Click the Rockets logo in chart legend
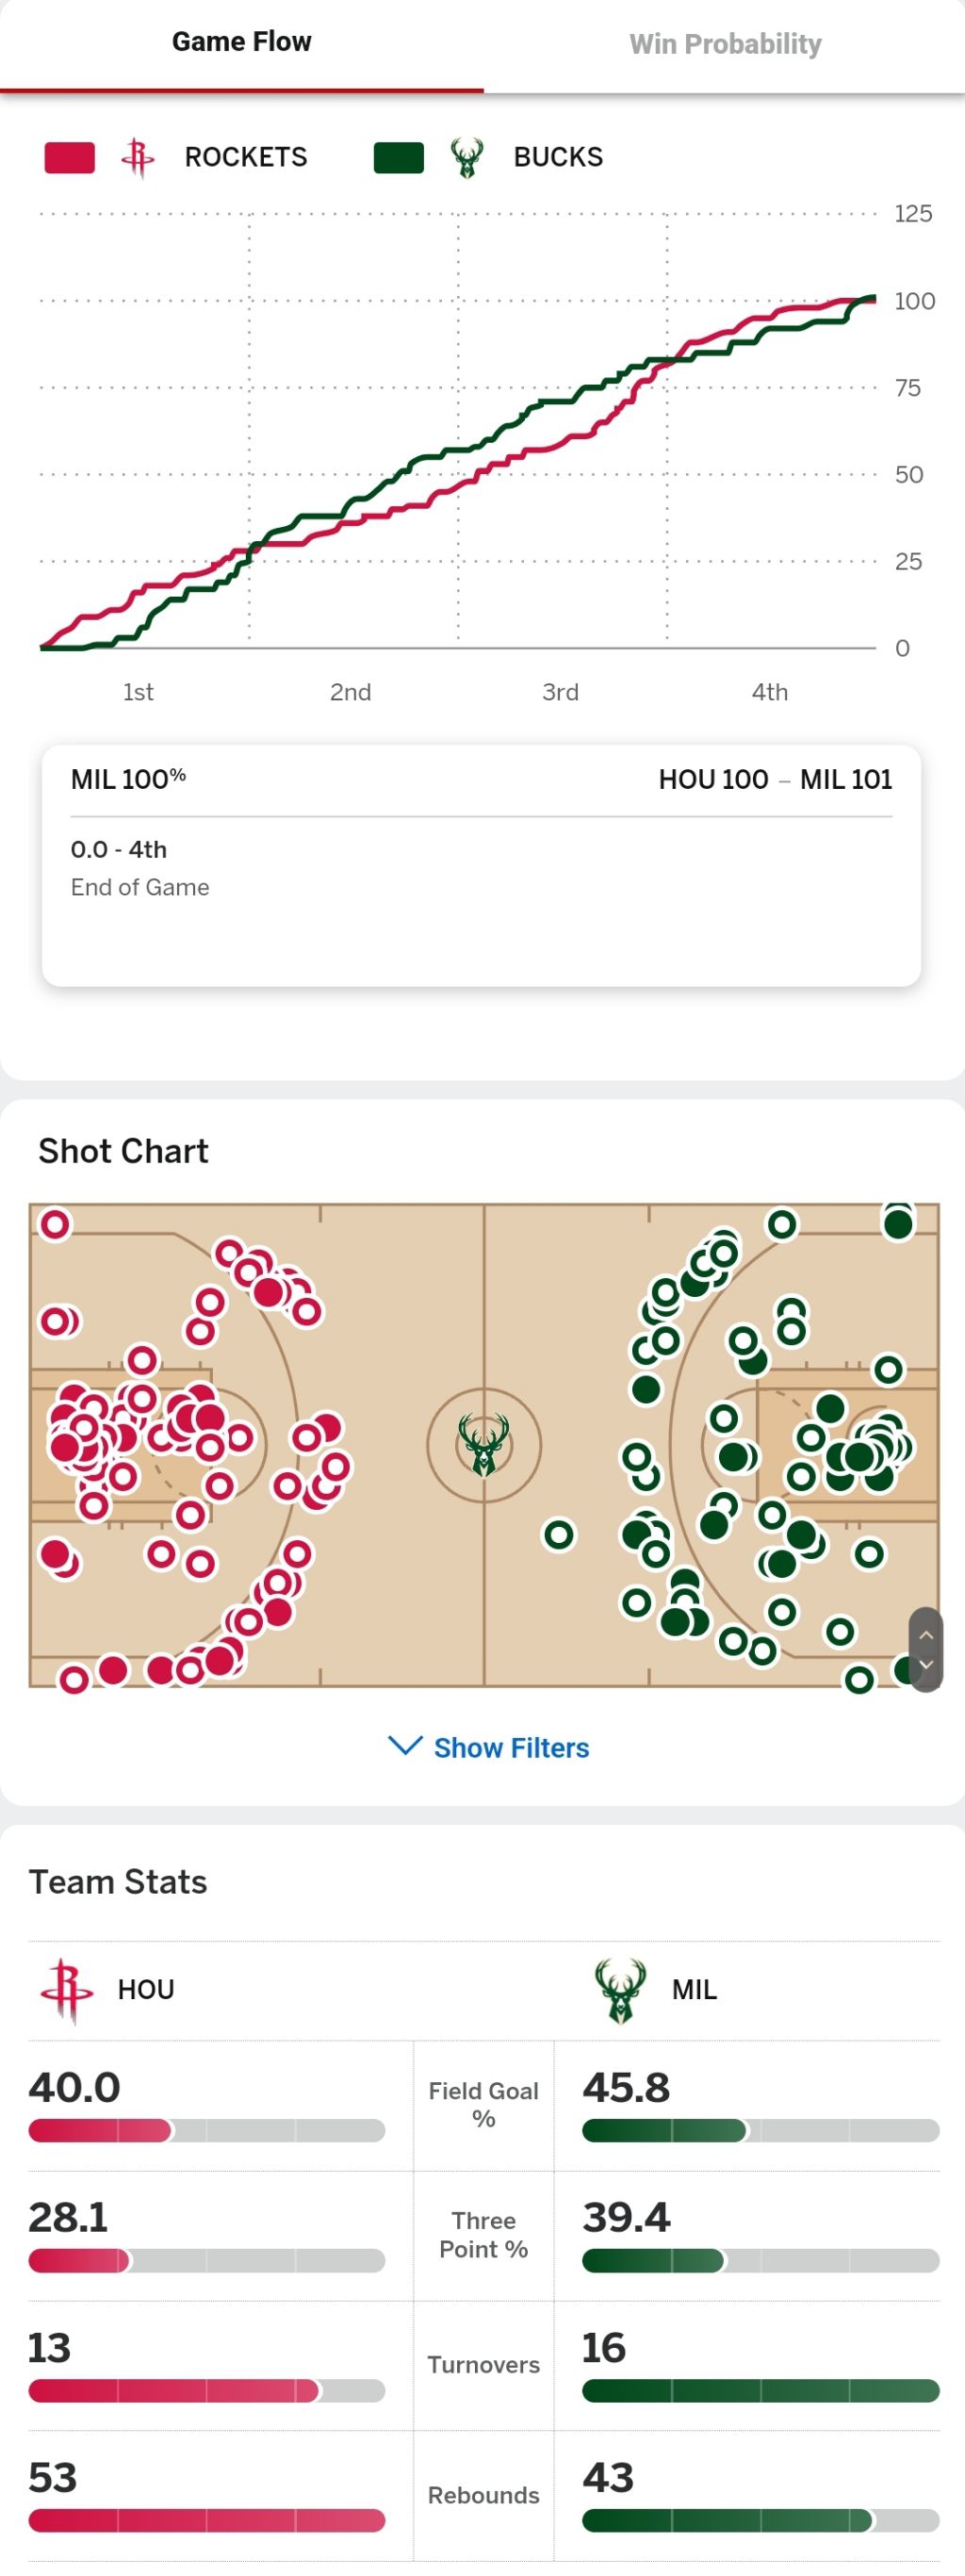965x2576 pixels. click(138, 158)
